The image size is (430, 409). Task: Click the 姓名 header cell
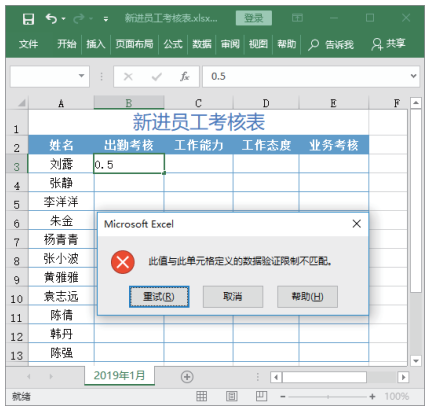pos(61,145)
